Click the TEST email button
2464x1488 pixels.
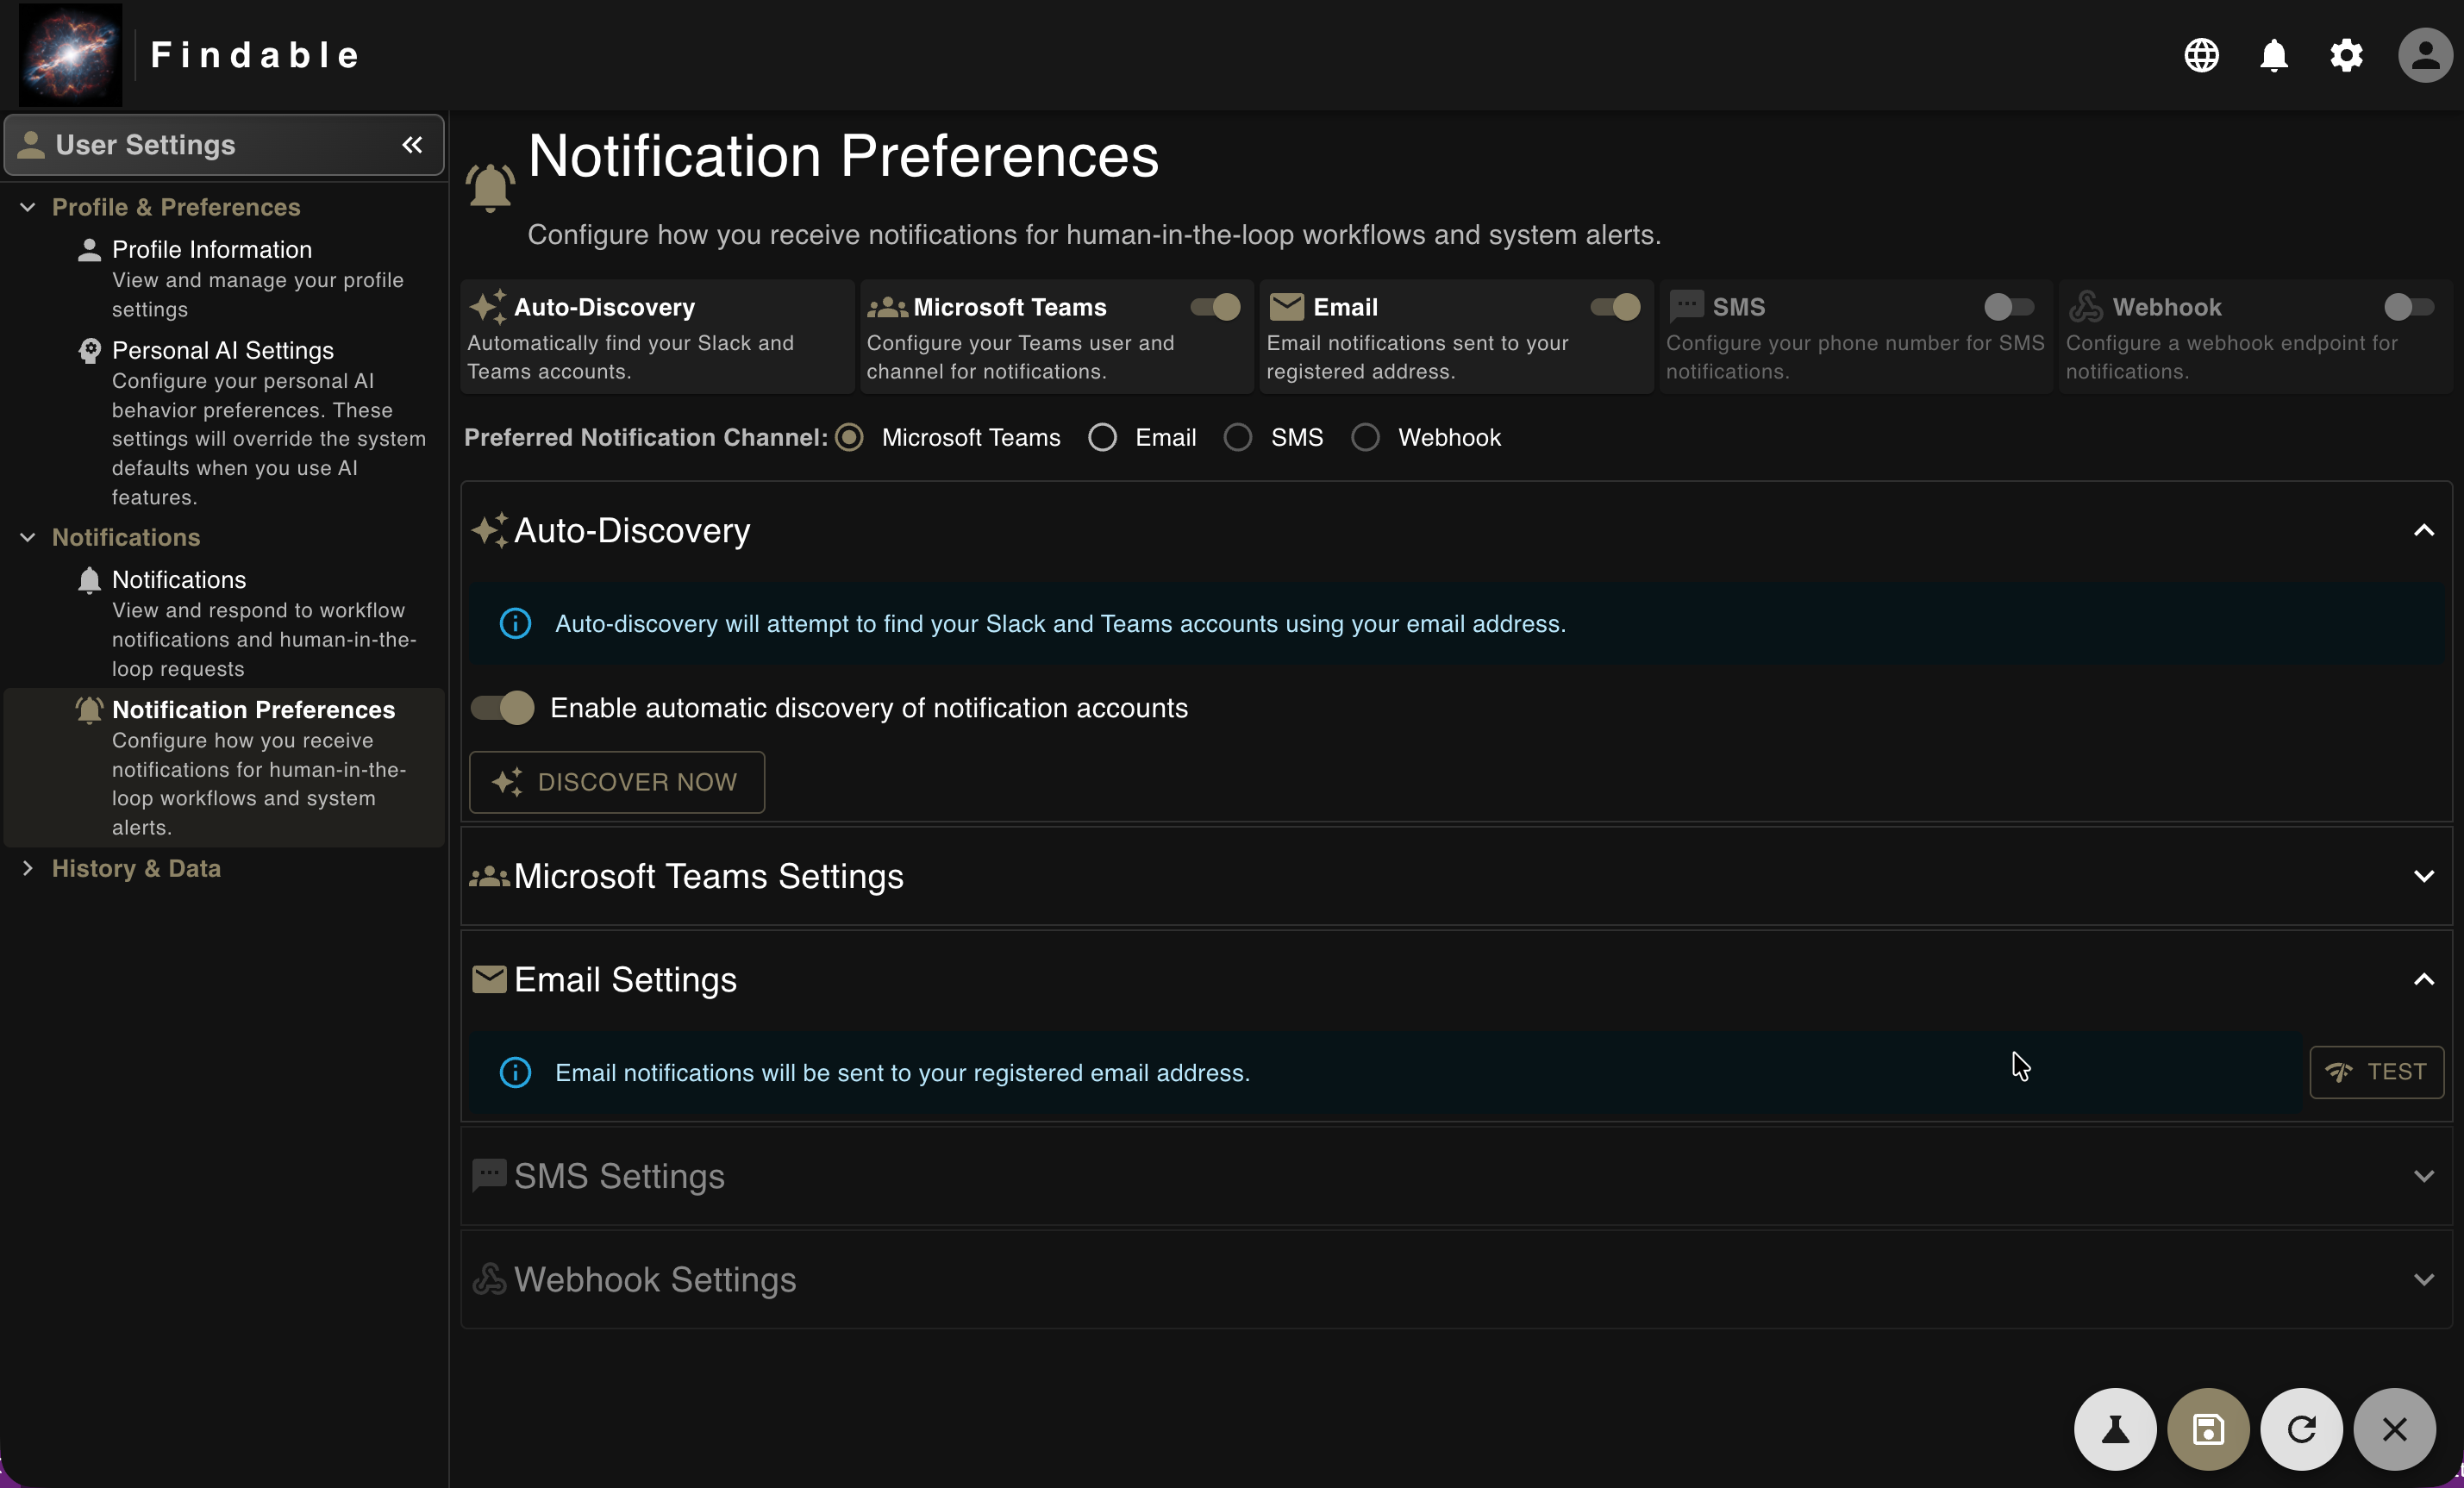(2376, 1072)
